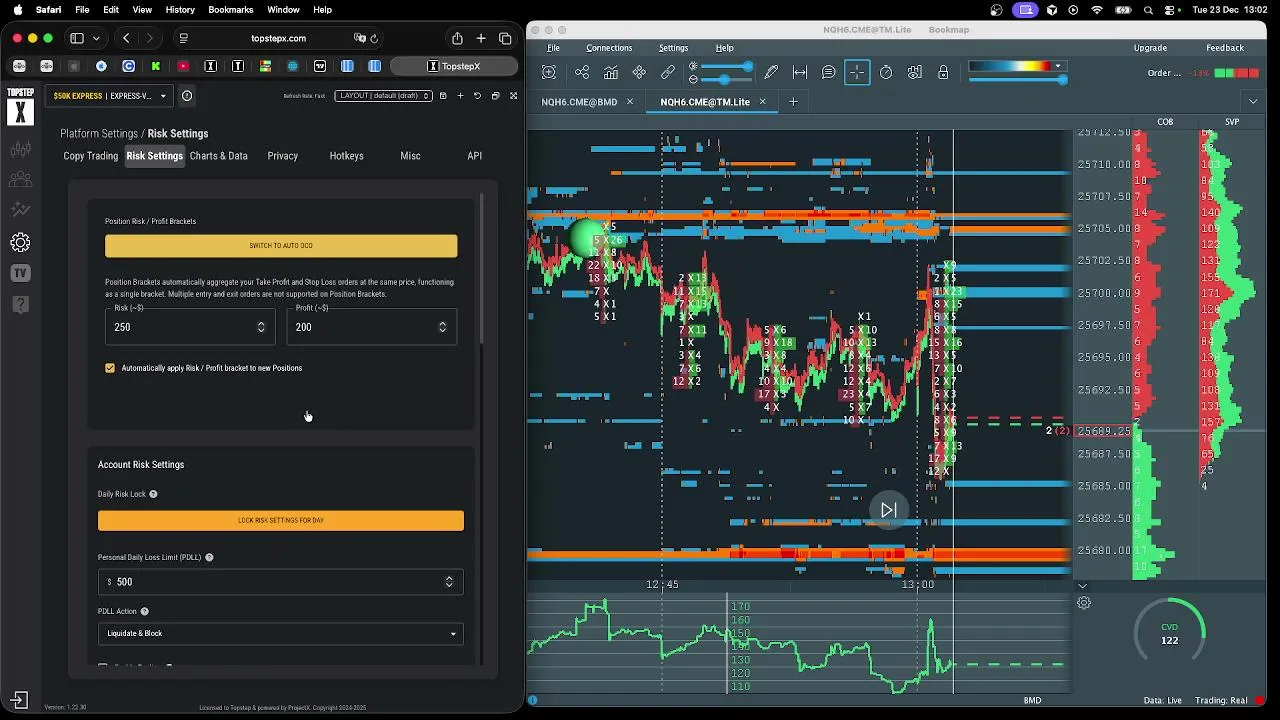Click the logout icon at TopstepX sidebar bottom

click(19, 701)
